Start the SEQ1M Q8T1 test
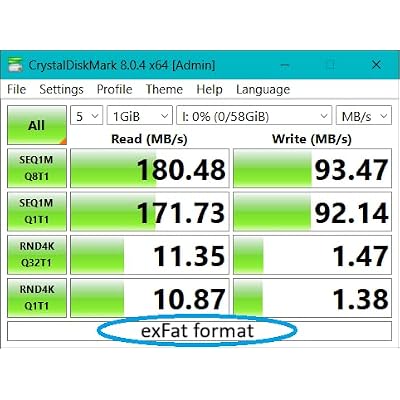 37,168
